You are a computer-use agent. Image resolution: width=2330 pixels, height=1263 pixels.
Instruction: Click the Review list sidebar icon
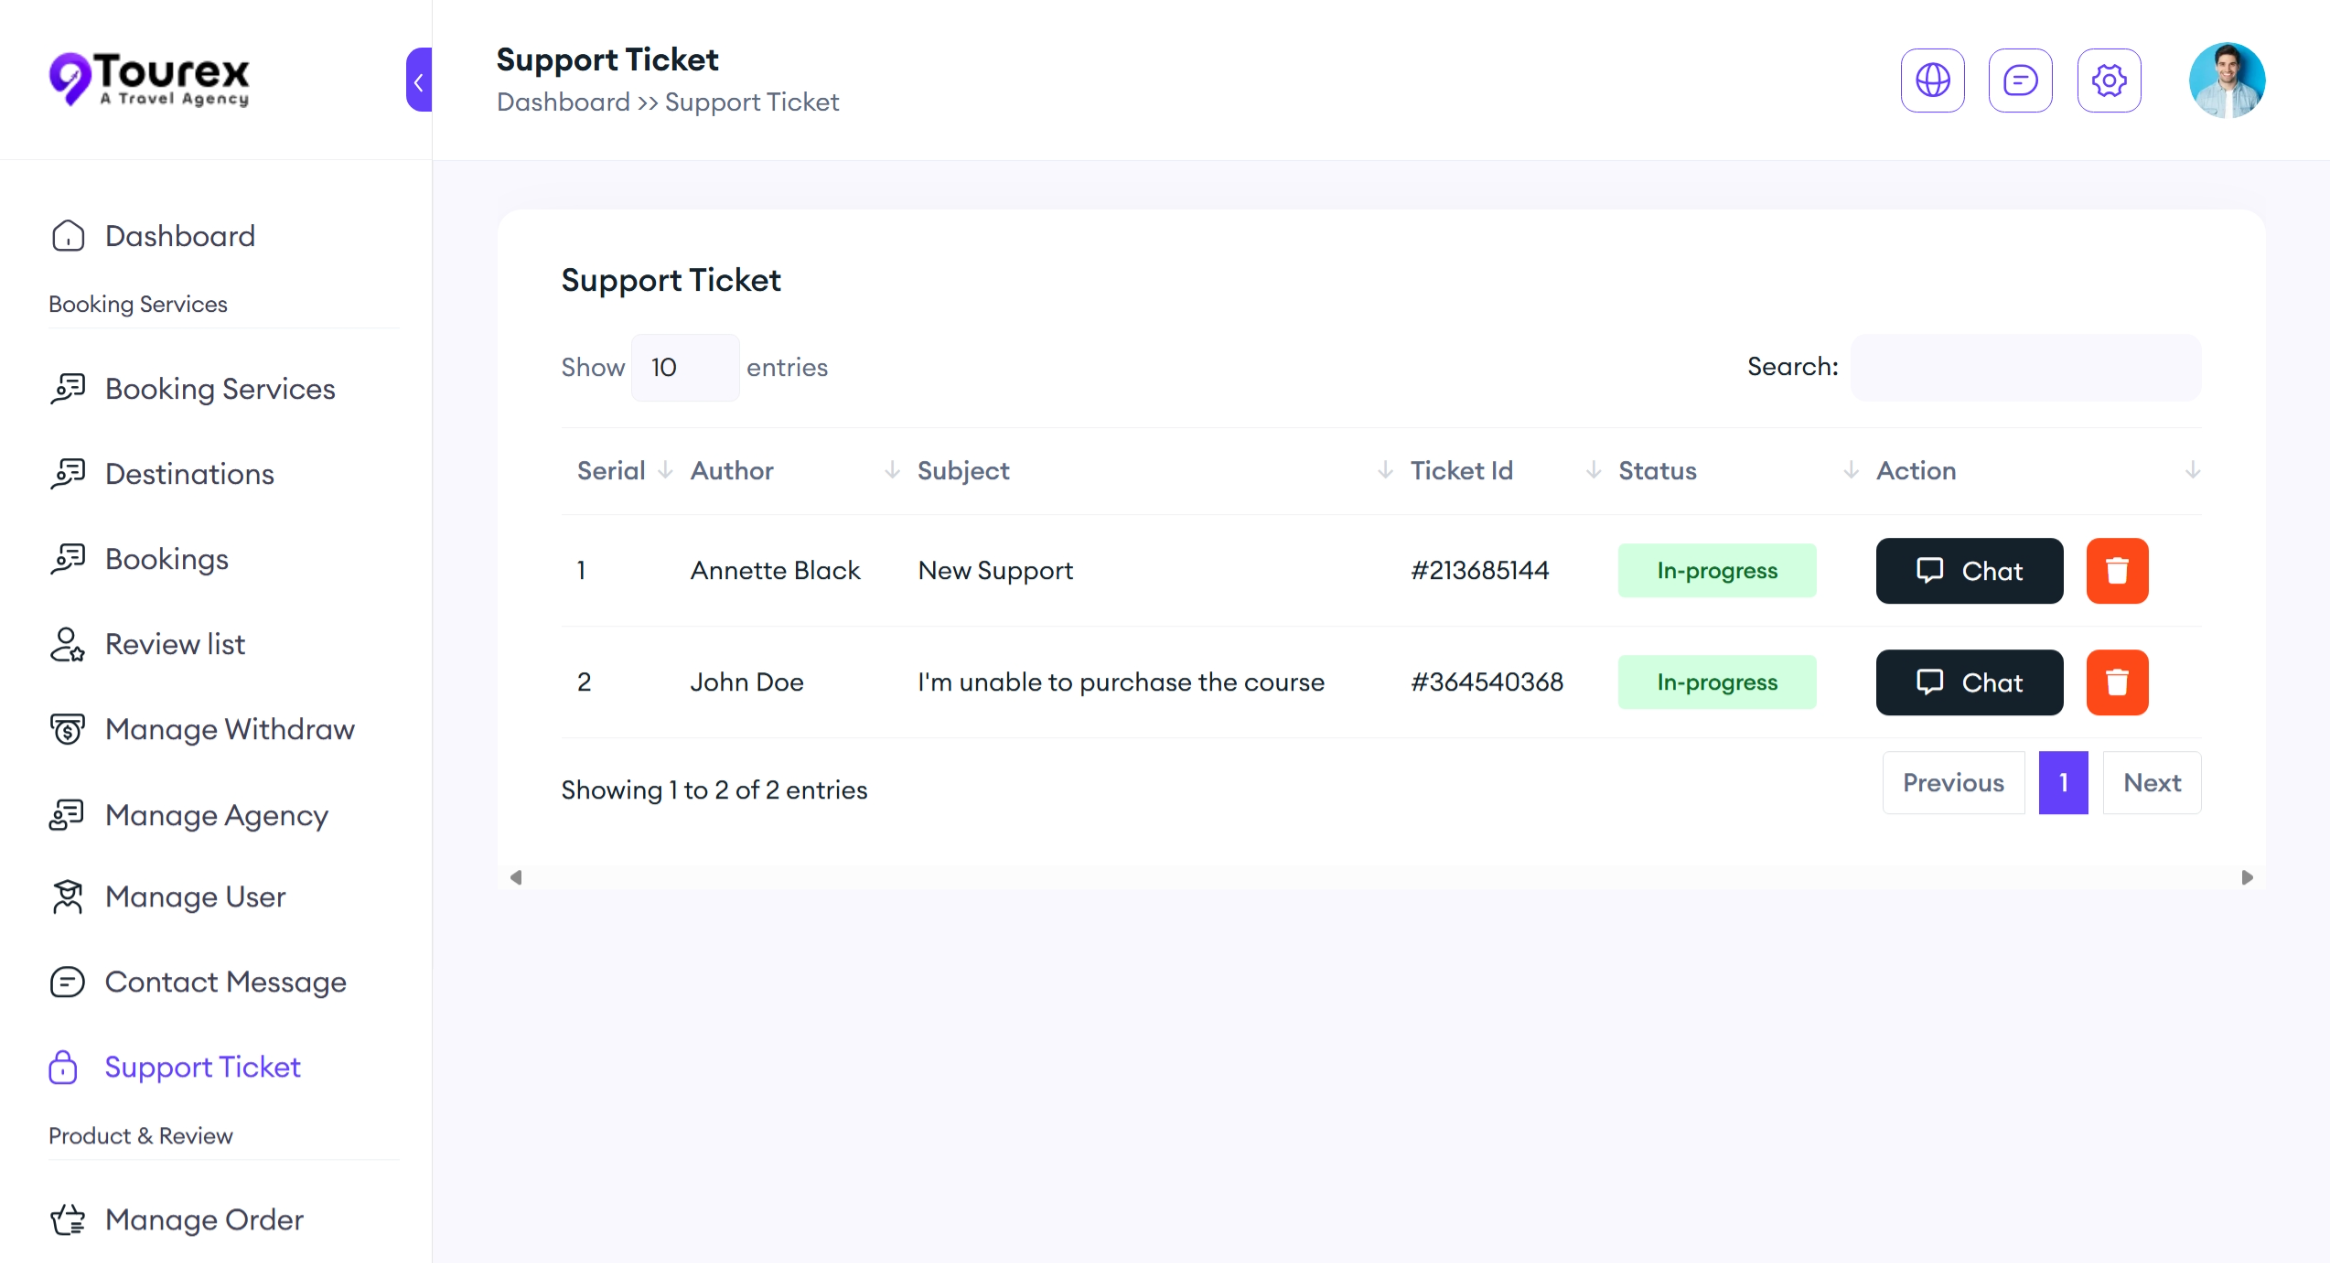tap(67, 644)
